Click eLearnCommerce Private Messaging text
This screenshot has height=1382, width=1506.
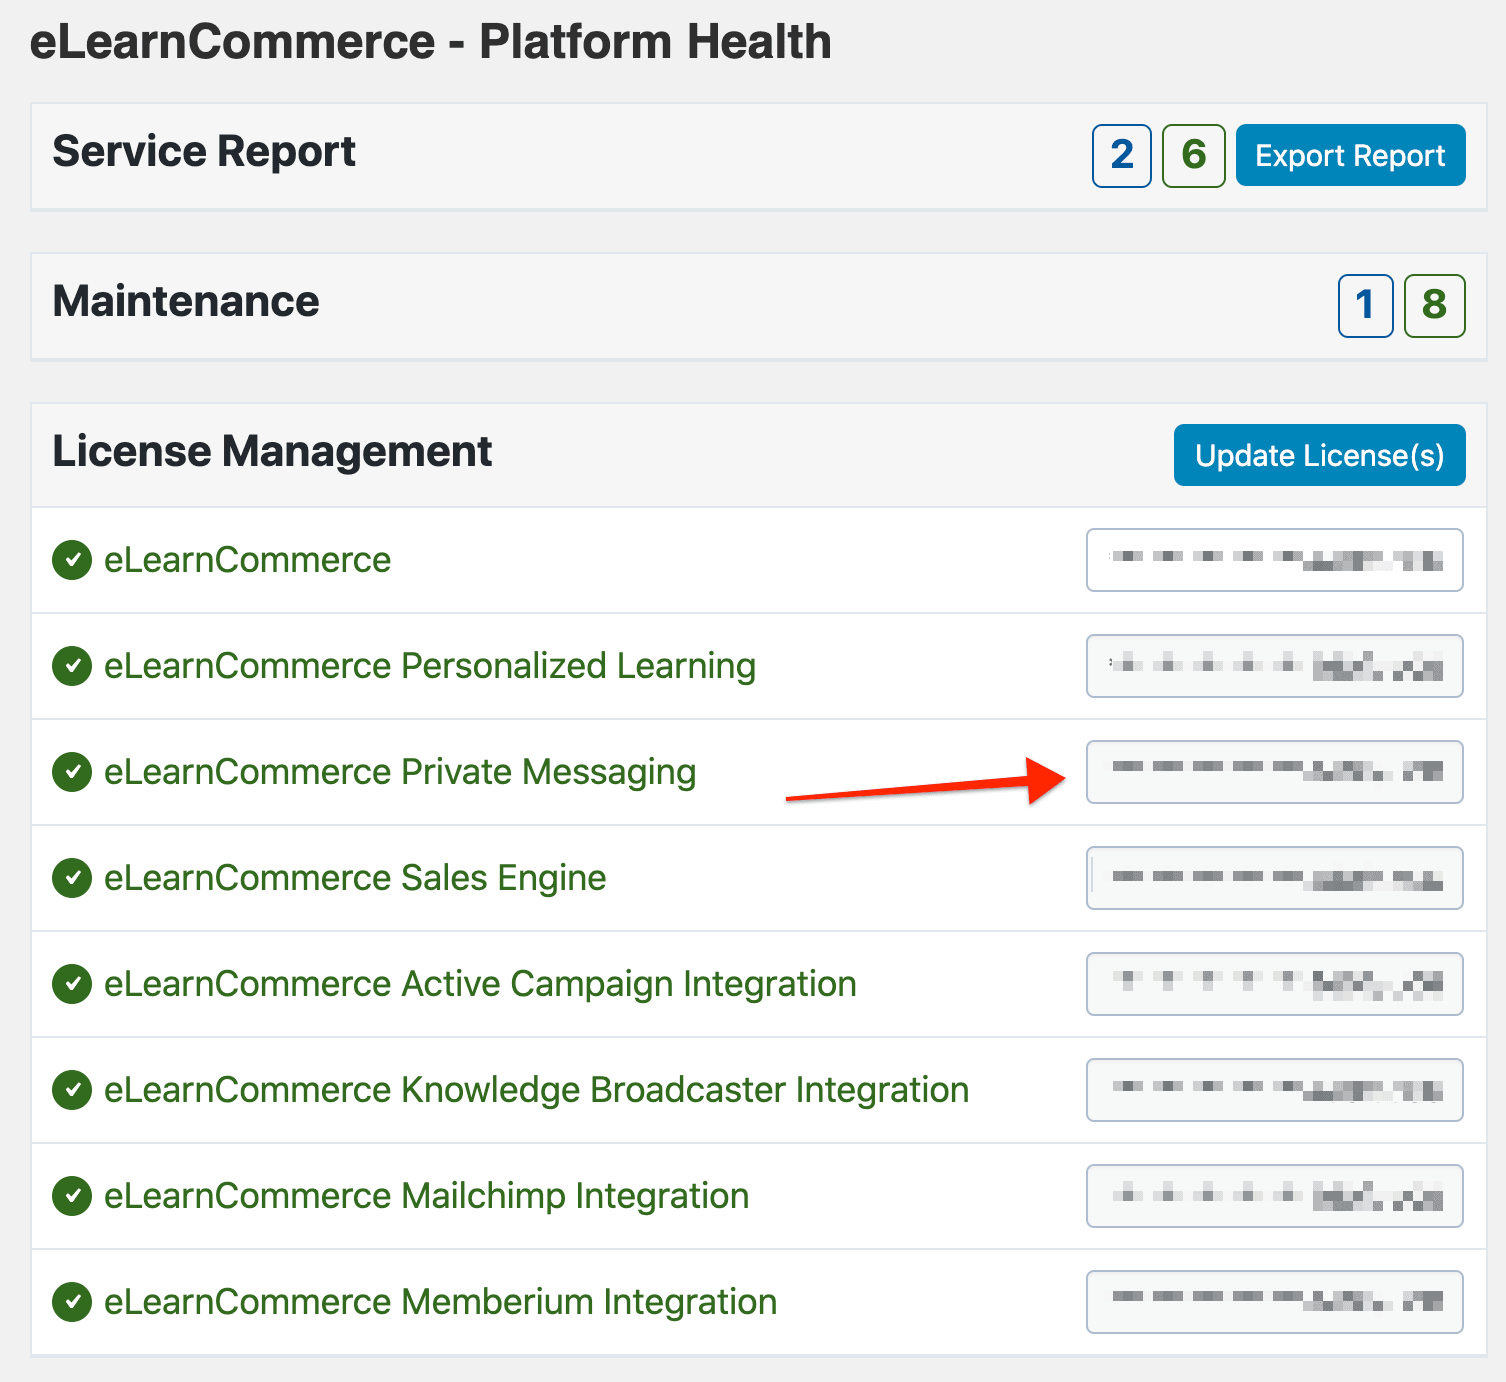pyautogui.click(x=400, y=772)
